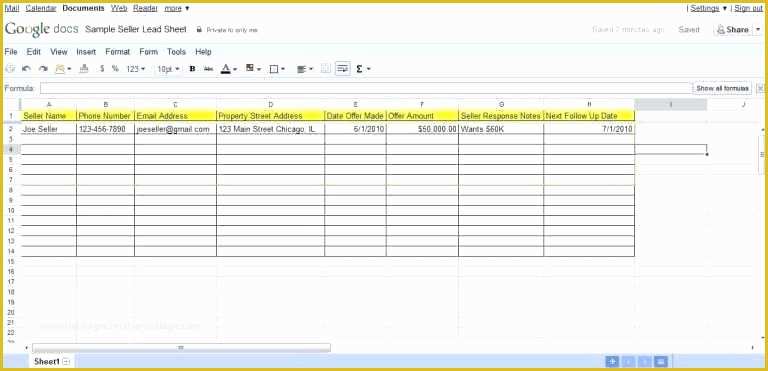Select column I header

tap(671, 104)
